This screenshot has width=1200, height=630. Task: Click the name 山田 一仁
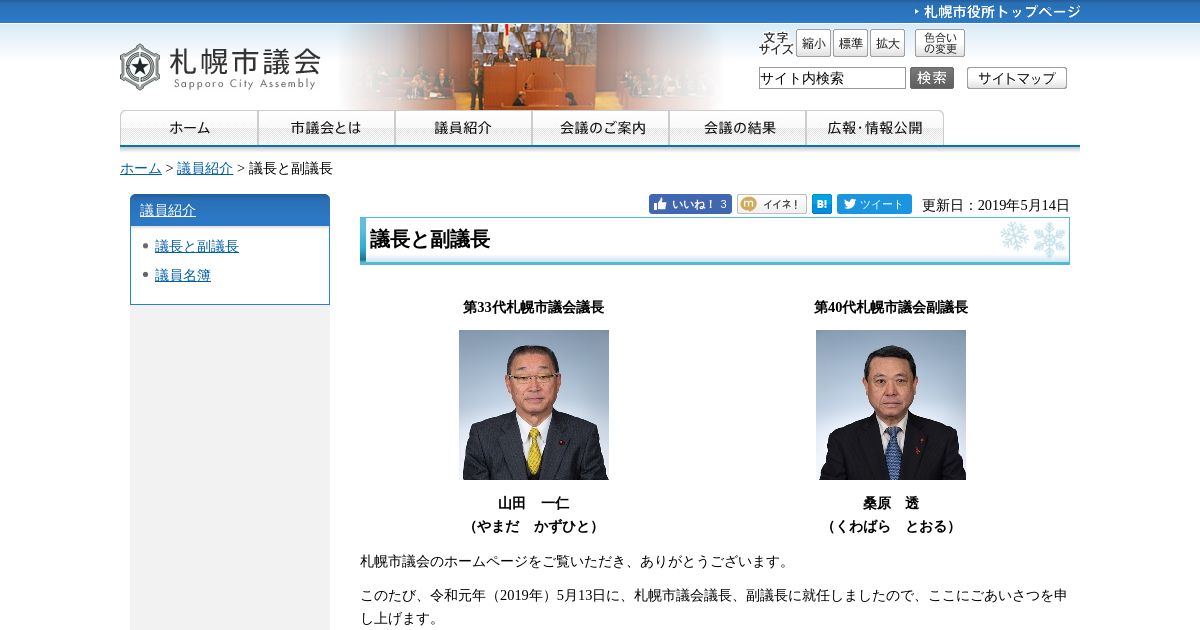click(534, 503)
